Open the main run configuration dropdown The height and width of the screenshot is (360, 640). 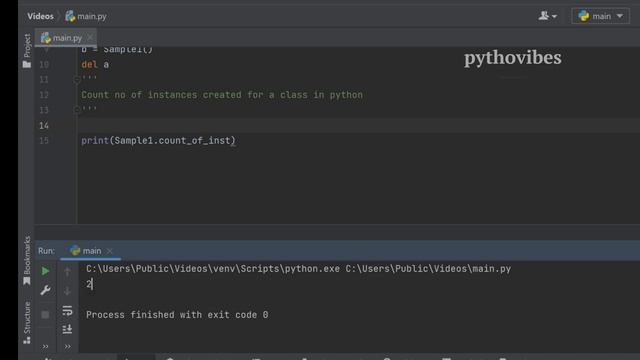[x=600, y=16]
